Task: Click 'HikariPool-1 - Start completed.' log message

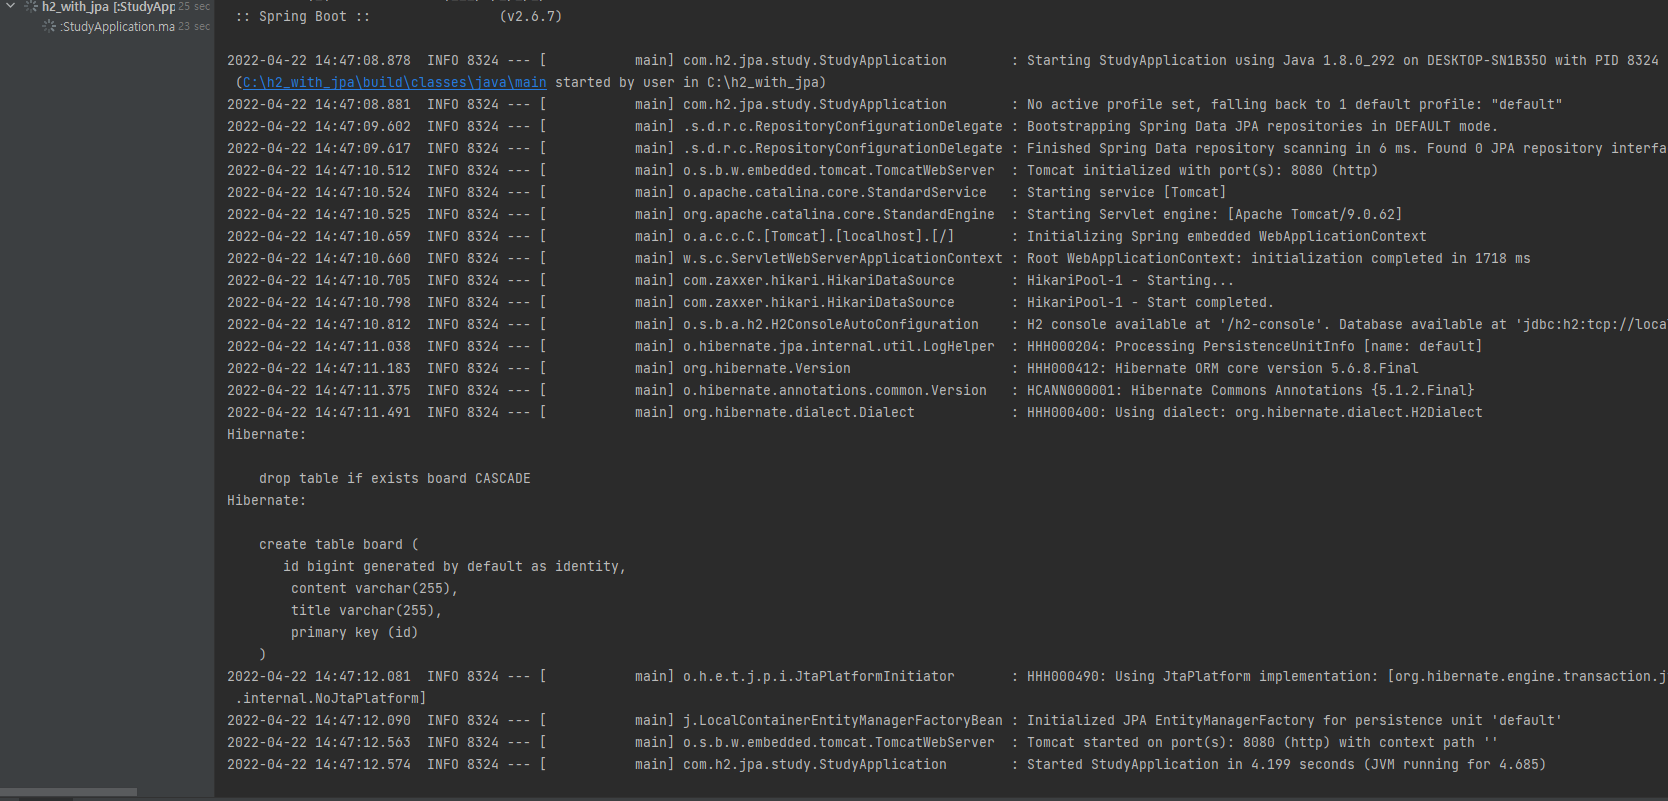Action: [1150, 302]
